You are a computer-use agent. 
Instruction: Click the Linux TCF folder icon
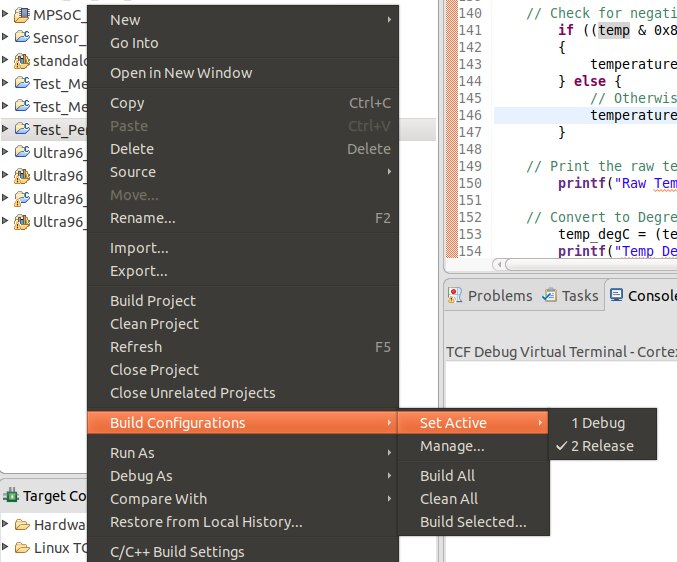[22, 547]
